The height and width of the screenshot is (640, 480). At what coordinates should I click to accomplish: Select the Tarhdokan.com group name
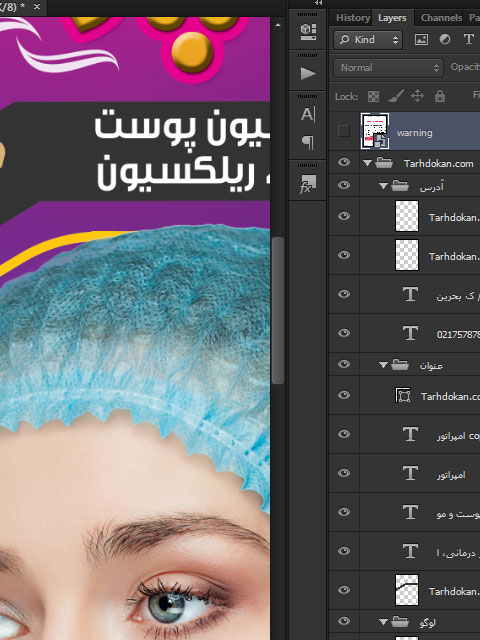tap(438, 164)
